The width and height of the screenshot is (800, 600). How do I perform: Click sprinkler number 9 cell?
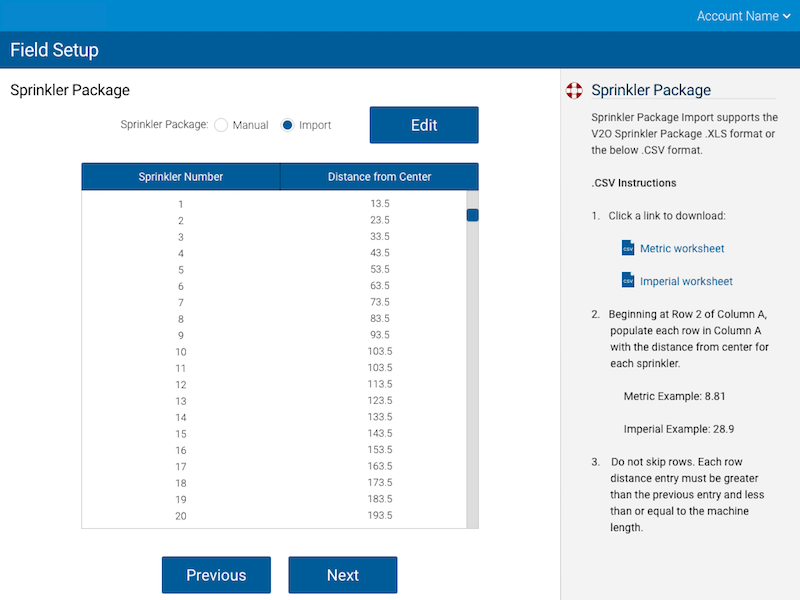181,335
